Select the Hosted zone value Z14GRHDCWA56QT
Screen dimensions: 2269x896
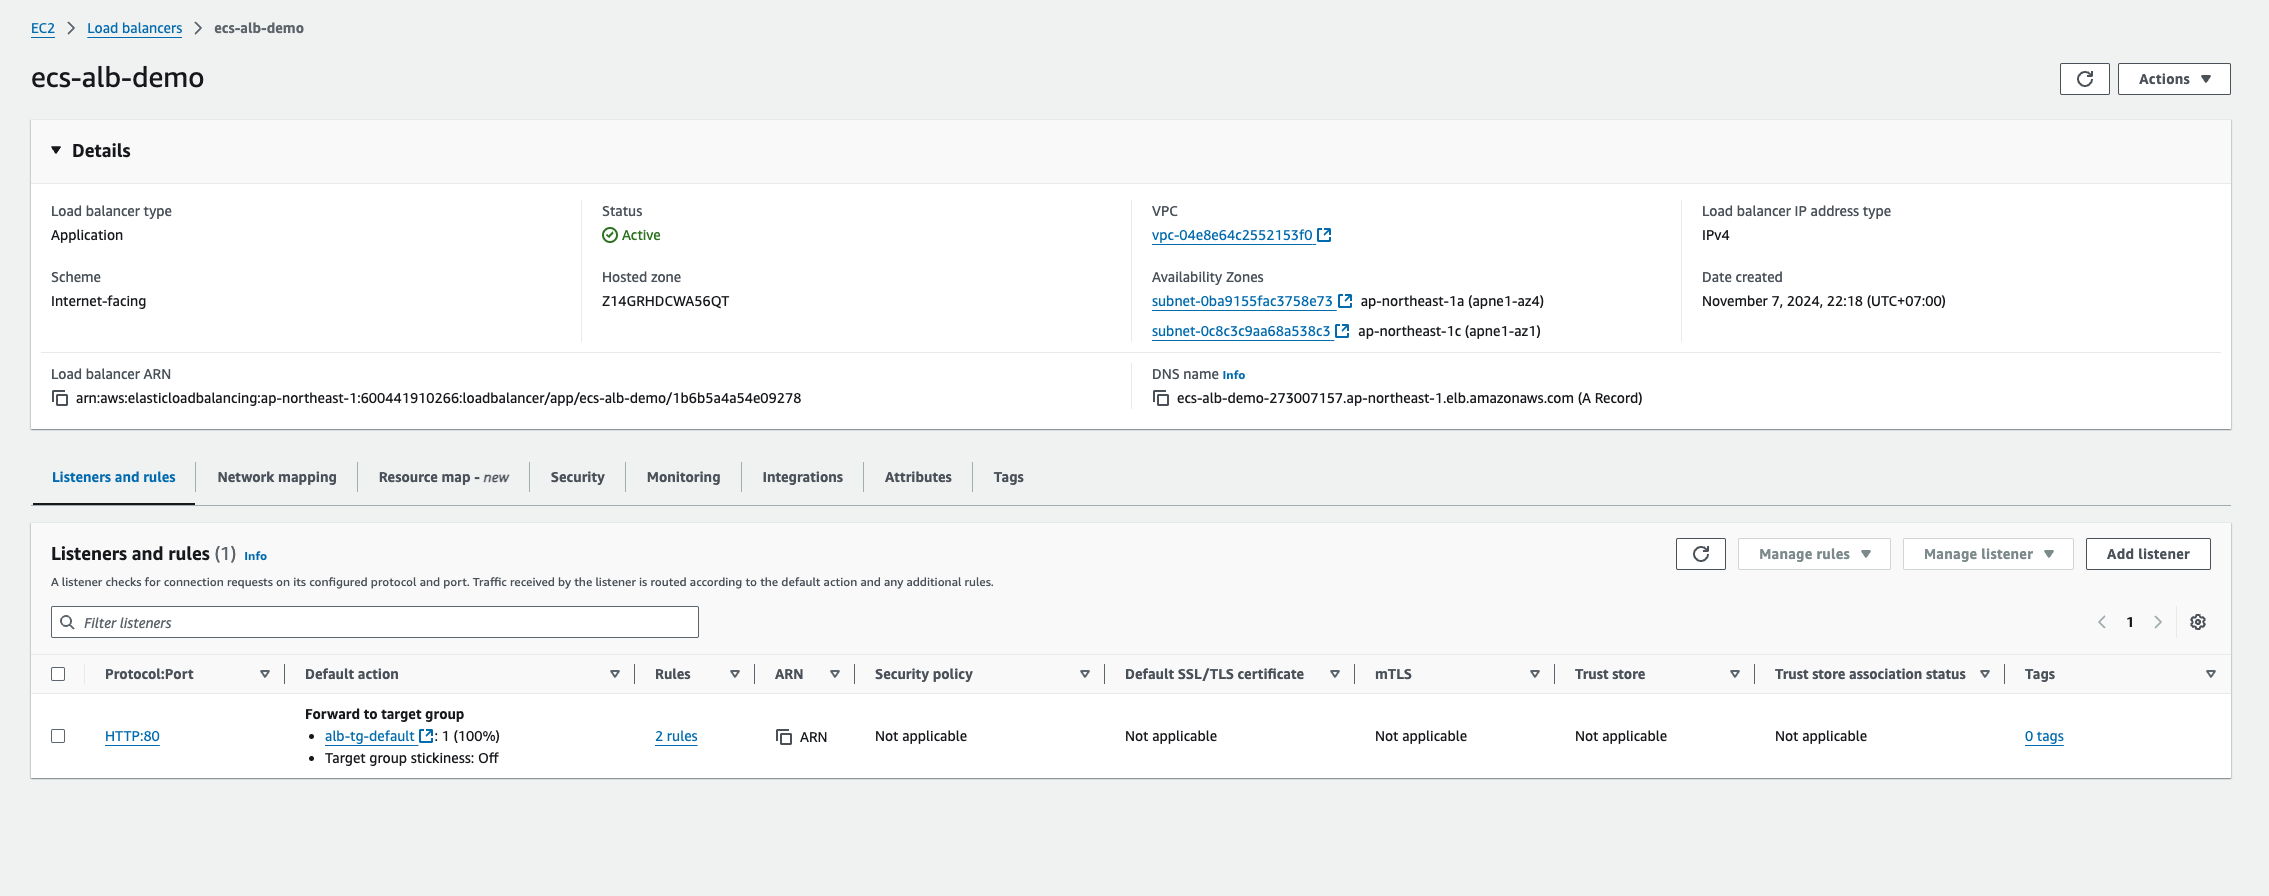tap(665, 301)
